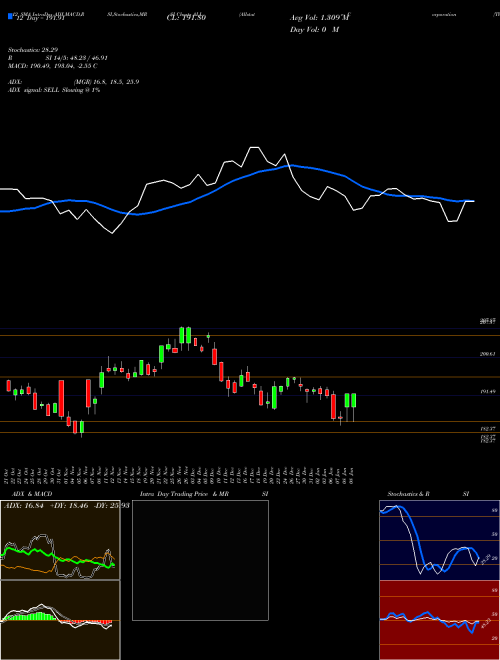The width and height of the screenshot is (500, 660).
Task: Click the MACD histogram panel
Action: (60, 620)
